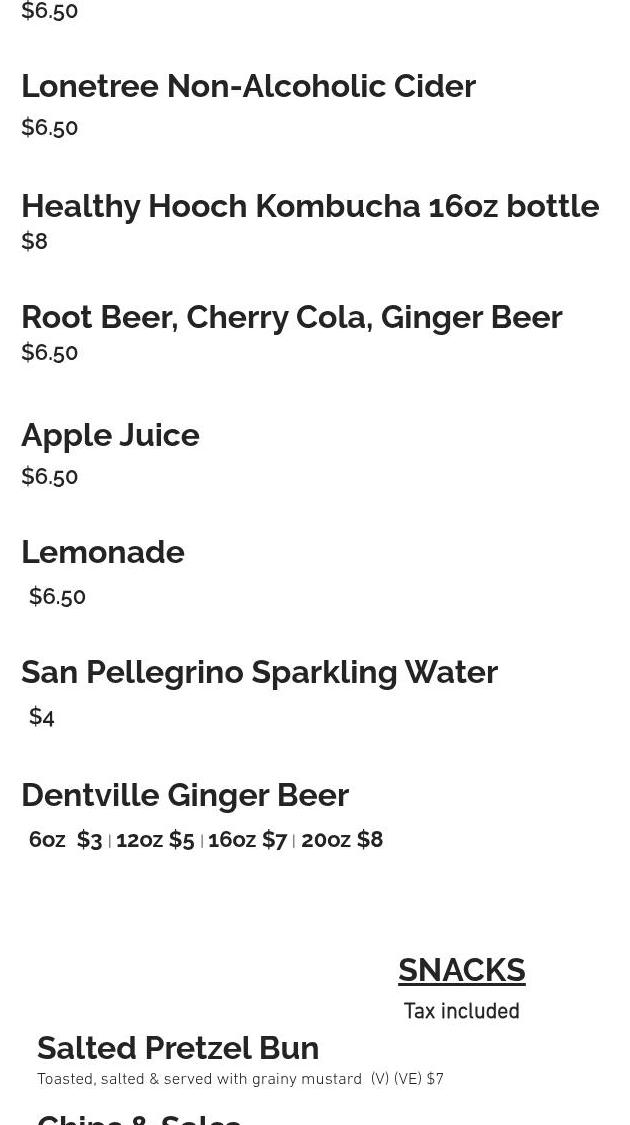
Task: Select the Lemonade heading
Action: pos(103,552)
